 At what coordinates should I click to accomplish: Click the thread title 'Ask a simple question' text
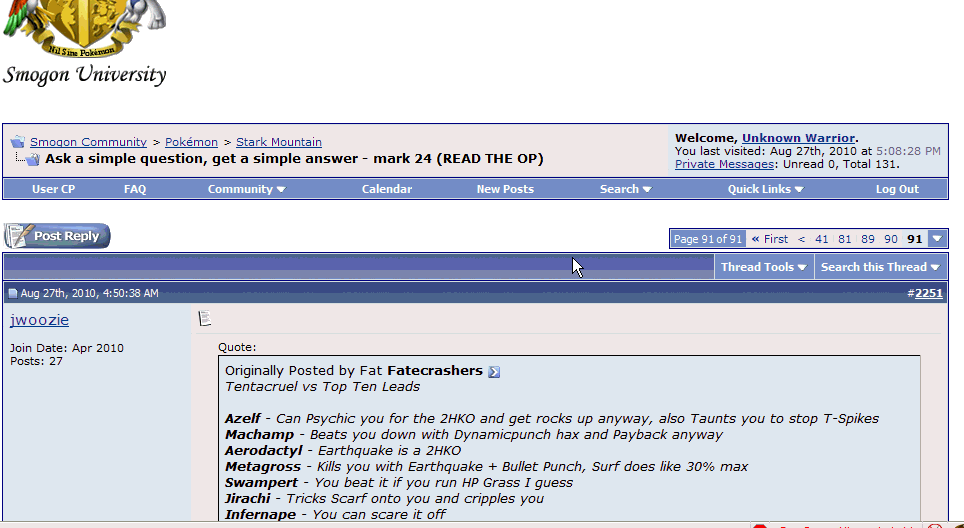coord(294,159)
